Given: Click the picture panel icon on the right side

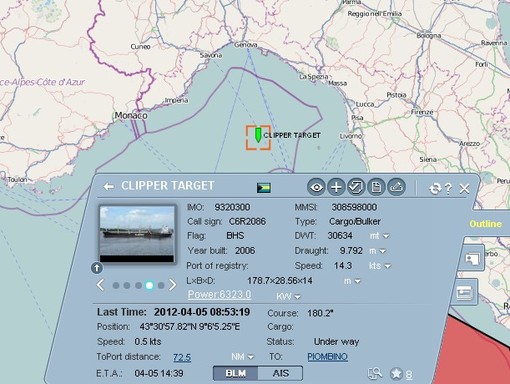Looking at the screenshot, I should (472, 258).
